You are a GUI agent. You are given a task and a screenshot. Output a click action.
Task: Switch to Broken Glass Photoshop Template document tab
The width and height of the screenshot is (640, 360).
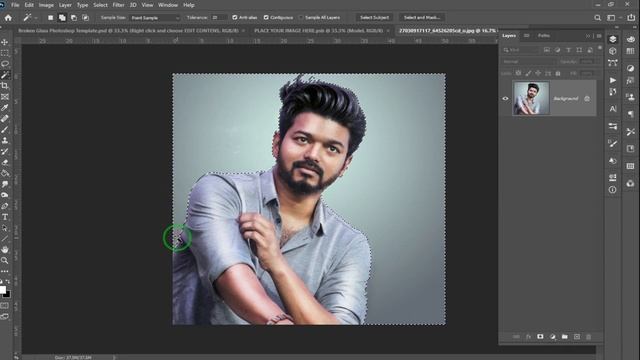[x=128, y=31]
